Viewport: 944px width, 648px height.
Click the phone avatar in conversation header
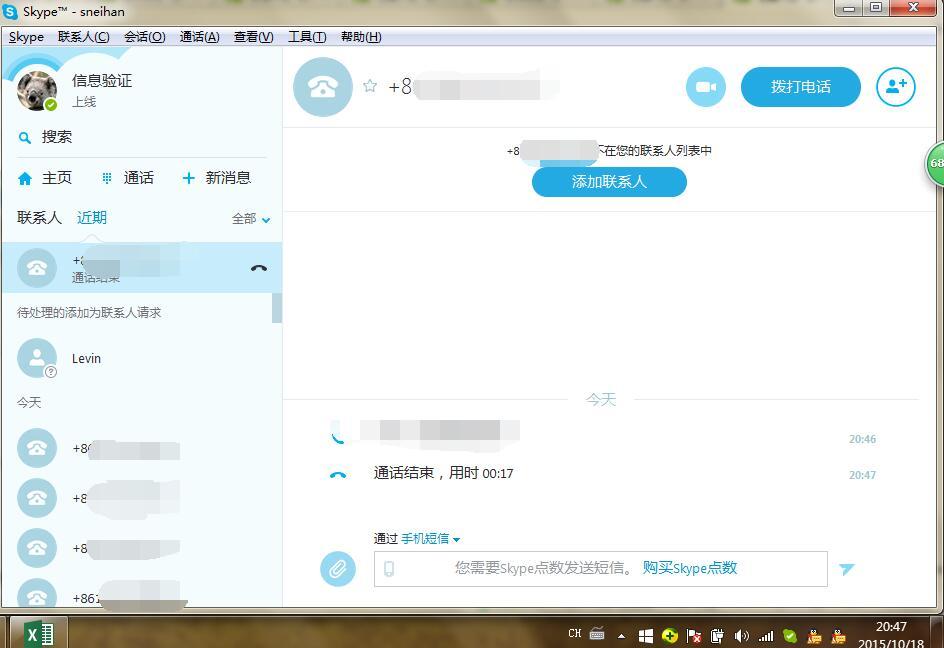[323, 87]
